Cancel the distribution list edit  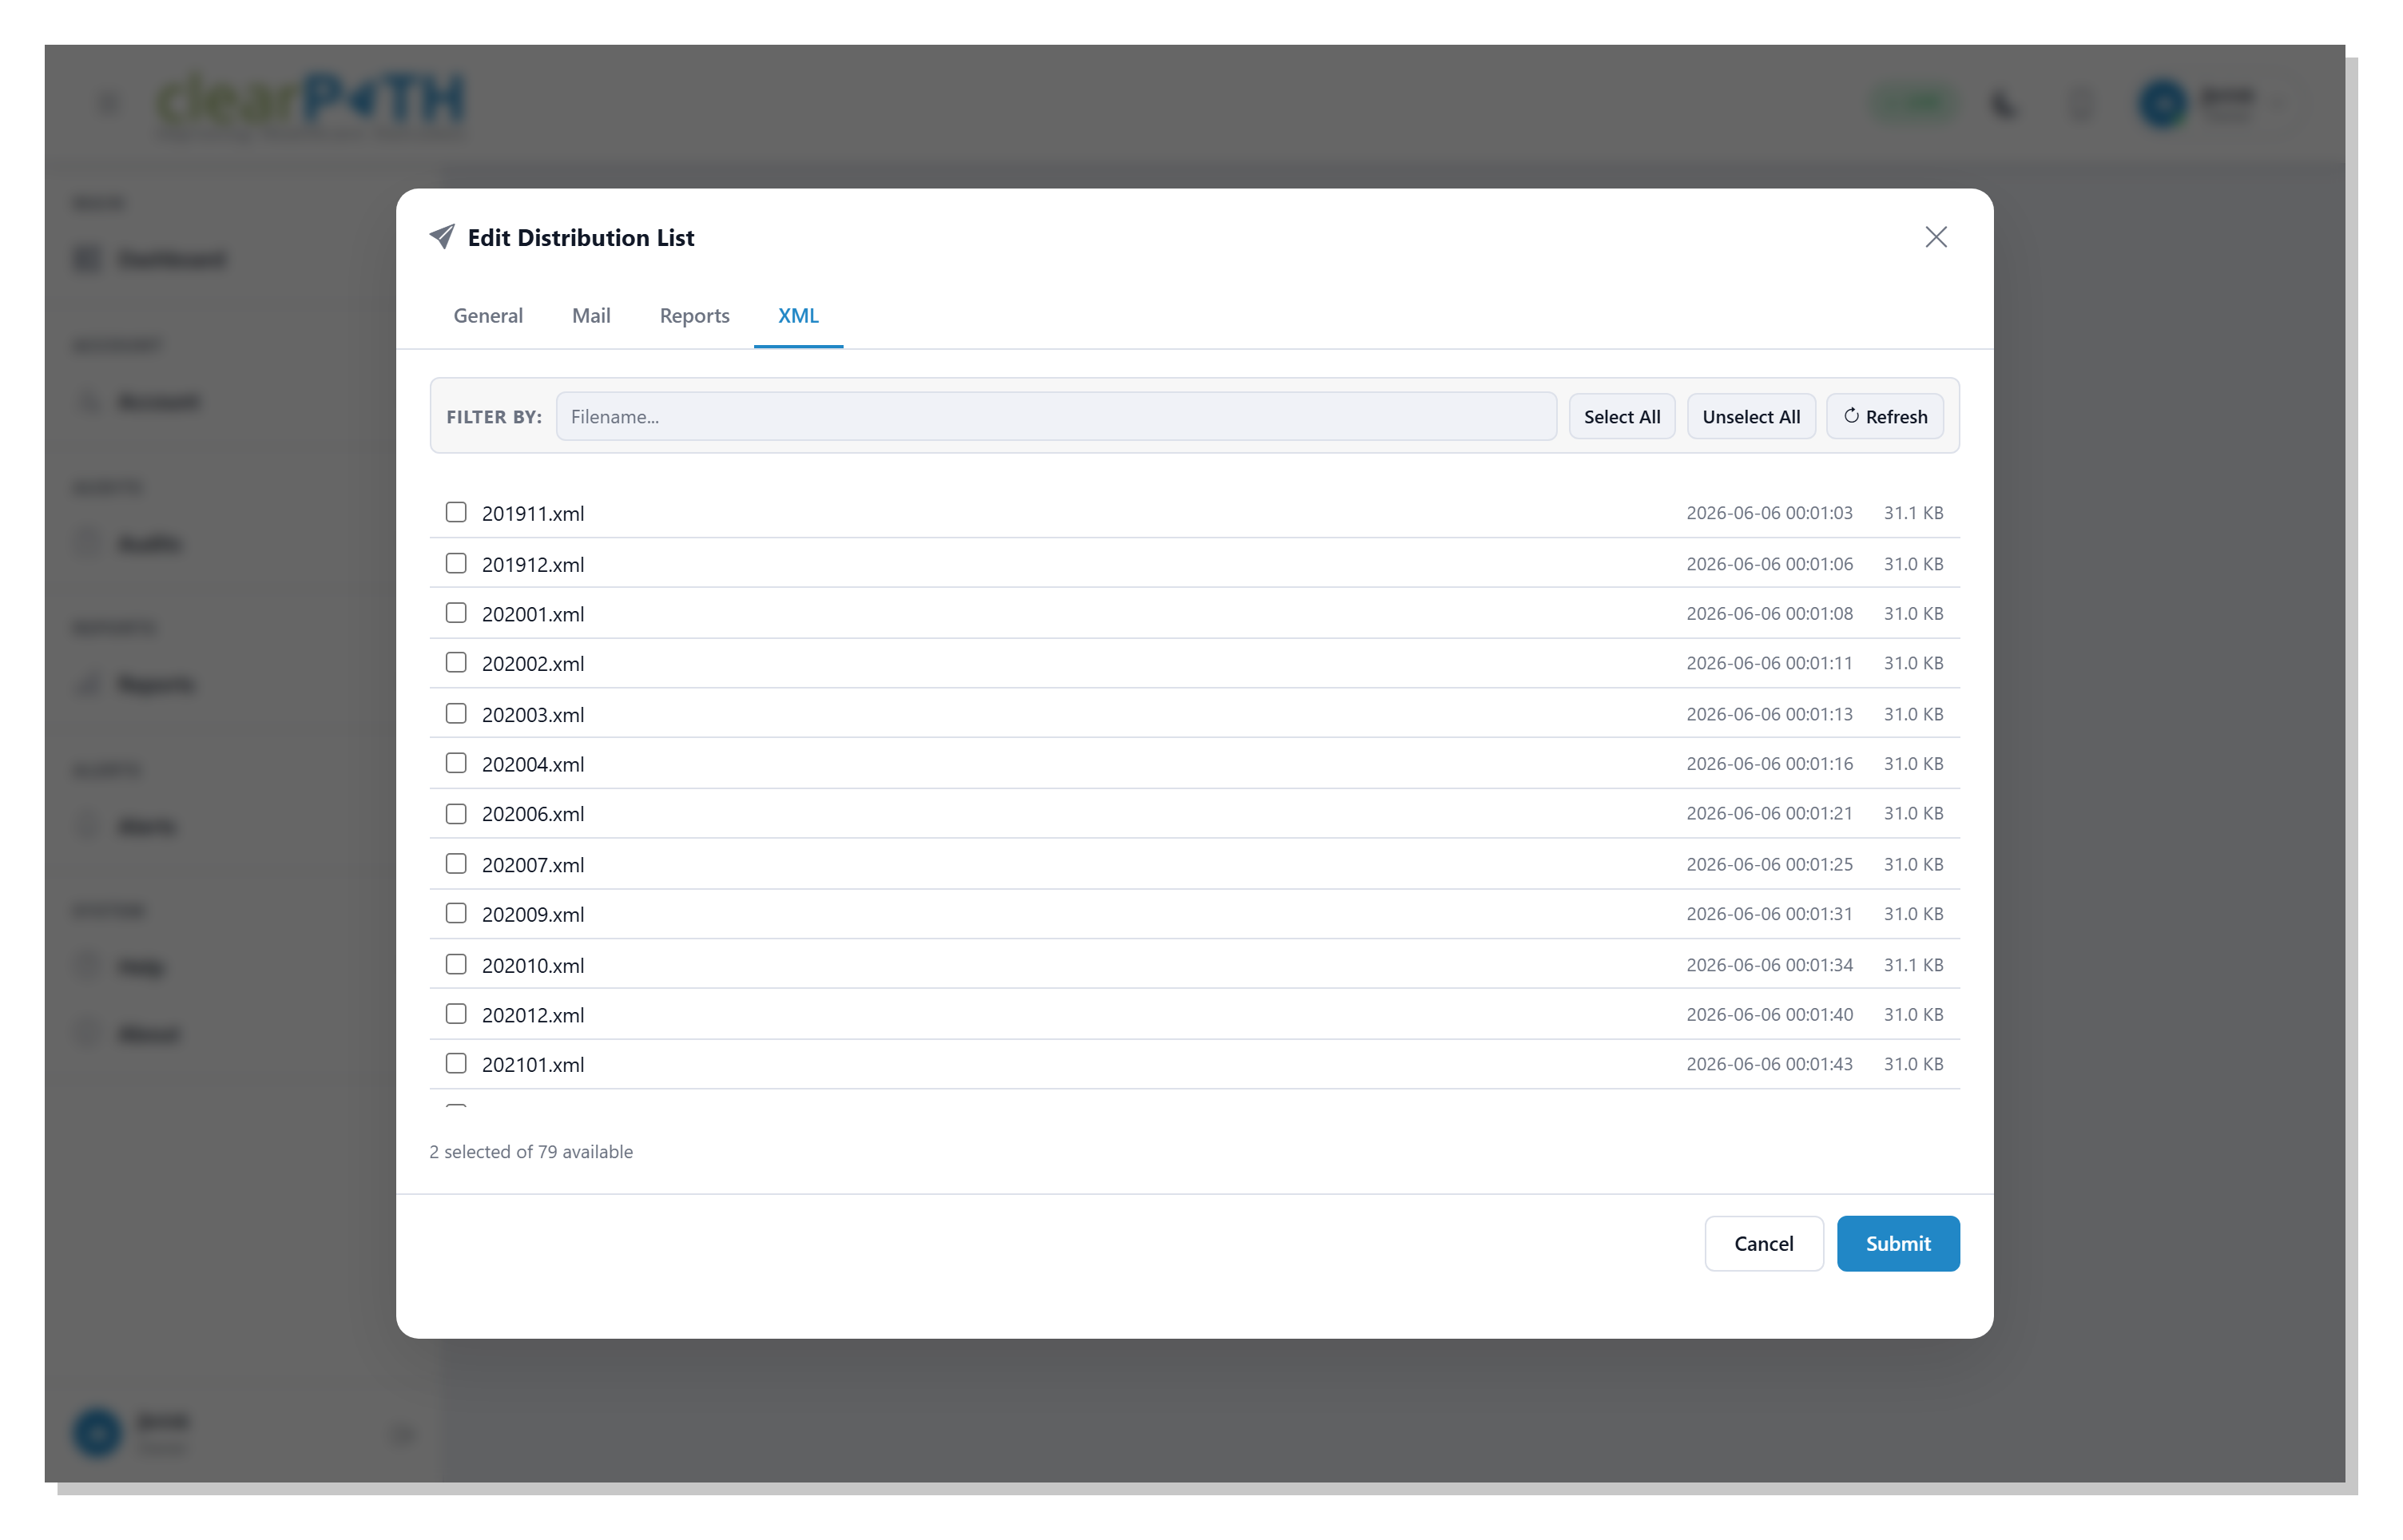click(x=1763, y=1243)
